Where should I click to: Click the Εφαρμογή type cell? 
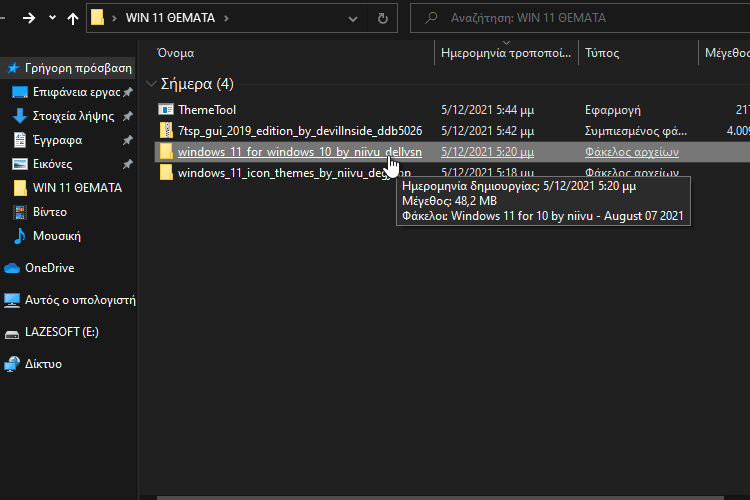coord(613,110)
